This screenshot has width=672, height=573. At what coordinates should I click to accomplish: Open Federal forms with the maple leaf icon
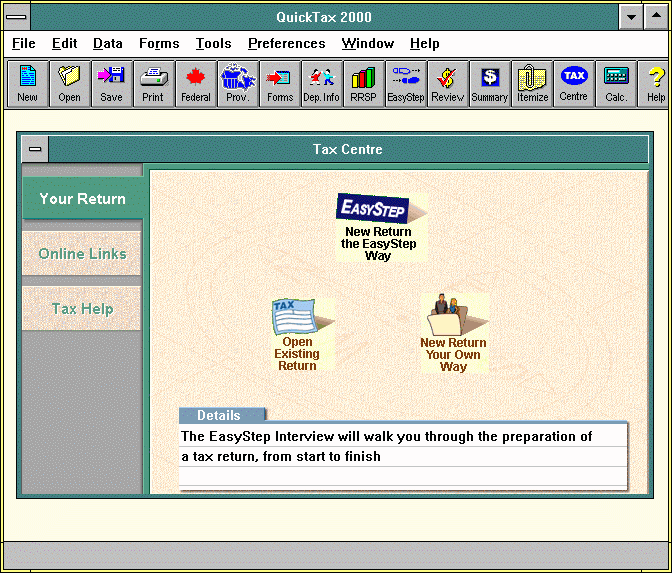(x=195, y=84)
